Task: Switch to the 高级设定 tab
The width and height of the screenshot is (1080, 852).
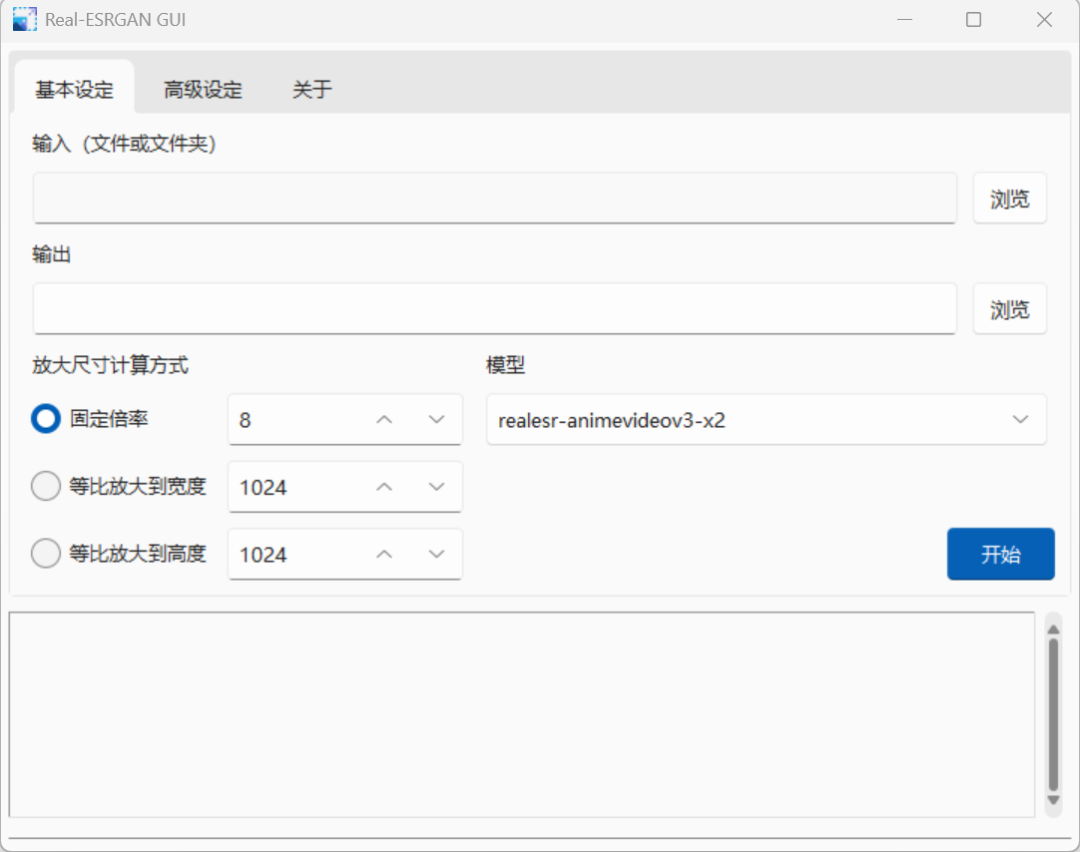Action: tap(202, 89)
